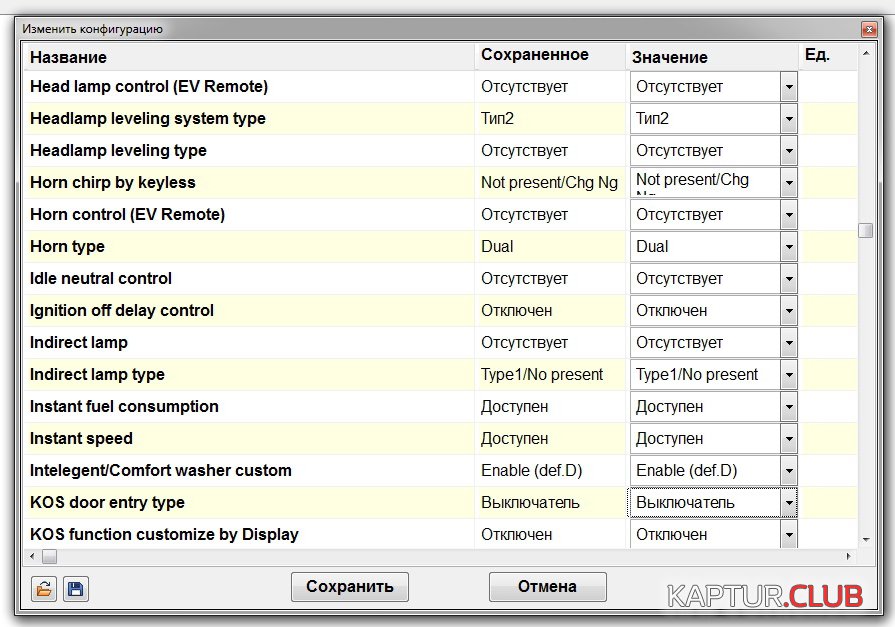The image size is (895, 627).
Task: Expand Headlamp leveling system type dropdown
Action: tap(789, 119)
